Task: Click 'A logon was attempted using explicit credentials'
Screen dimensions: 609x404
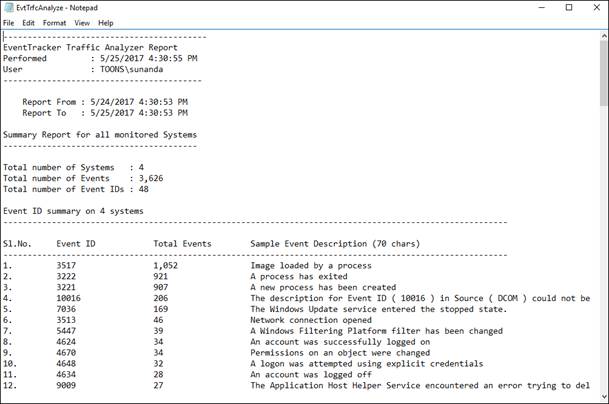Action: [367, 364]
